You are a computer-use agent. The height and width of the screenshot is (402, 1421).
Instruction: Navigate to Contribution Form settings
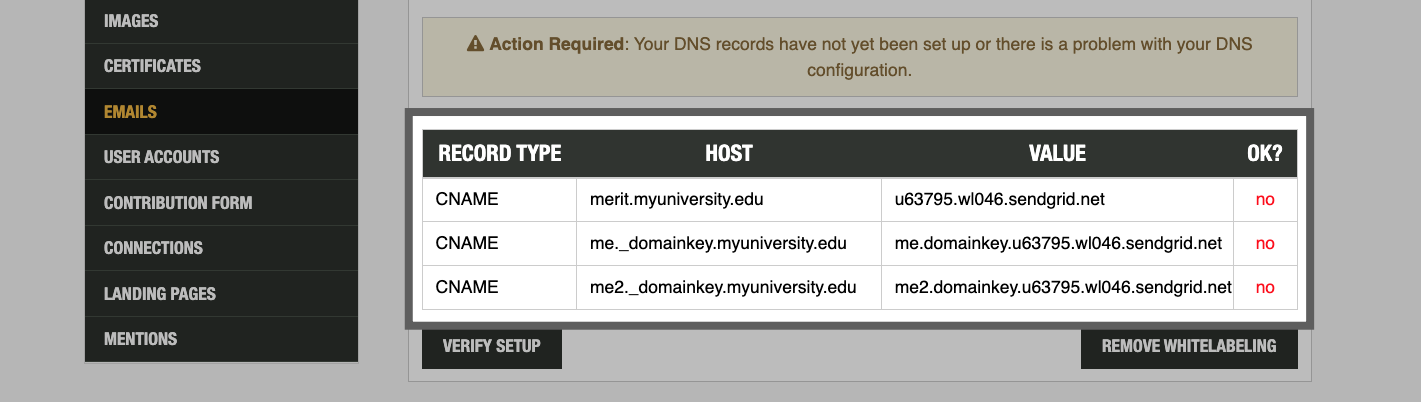coord(178,203)
